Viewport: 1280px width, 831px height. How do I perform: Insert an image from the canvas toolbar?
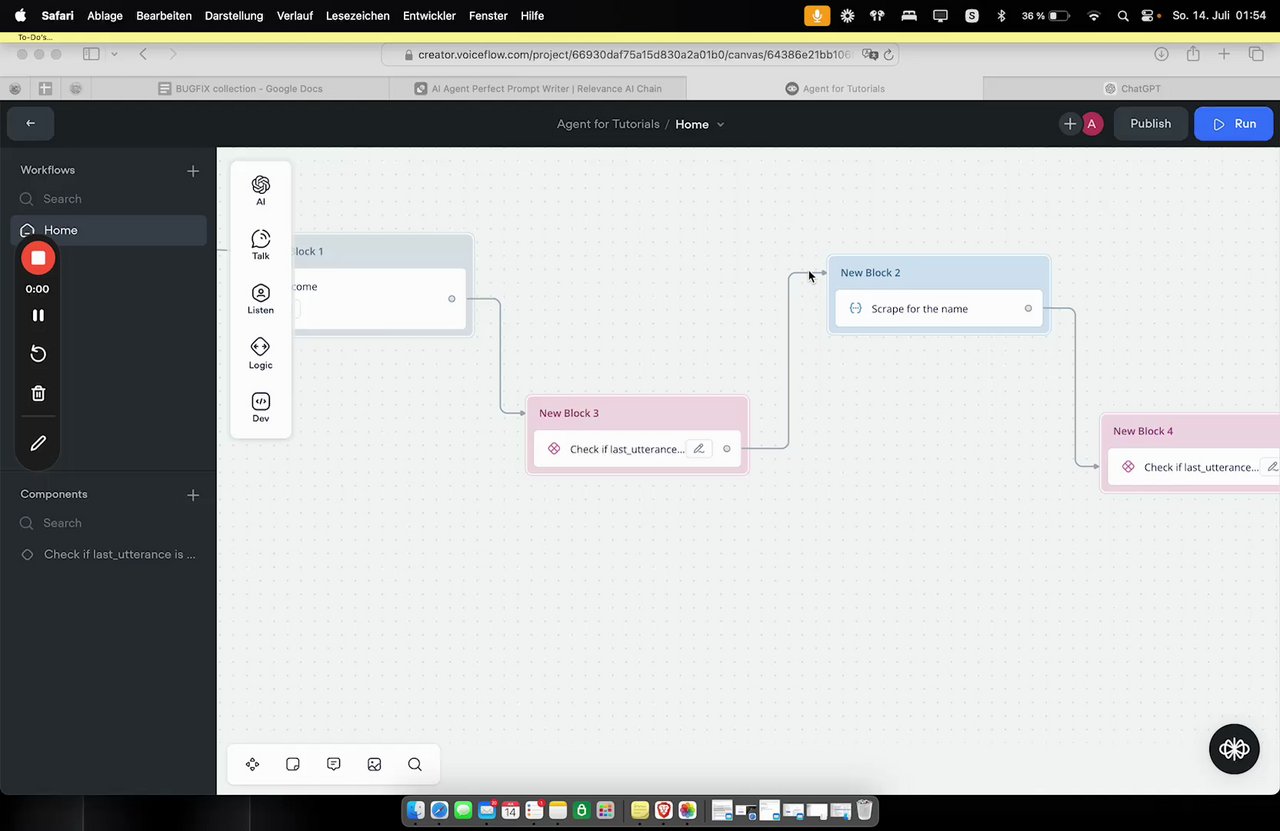374,764
